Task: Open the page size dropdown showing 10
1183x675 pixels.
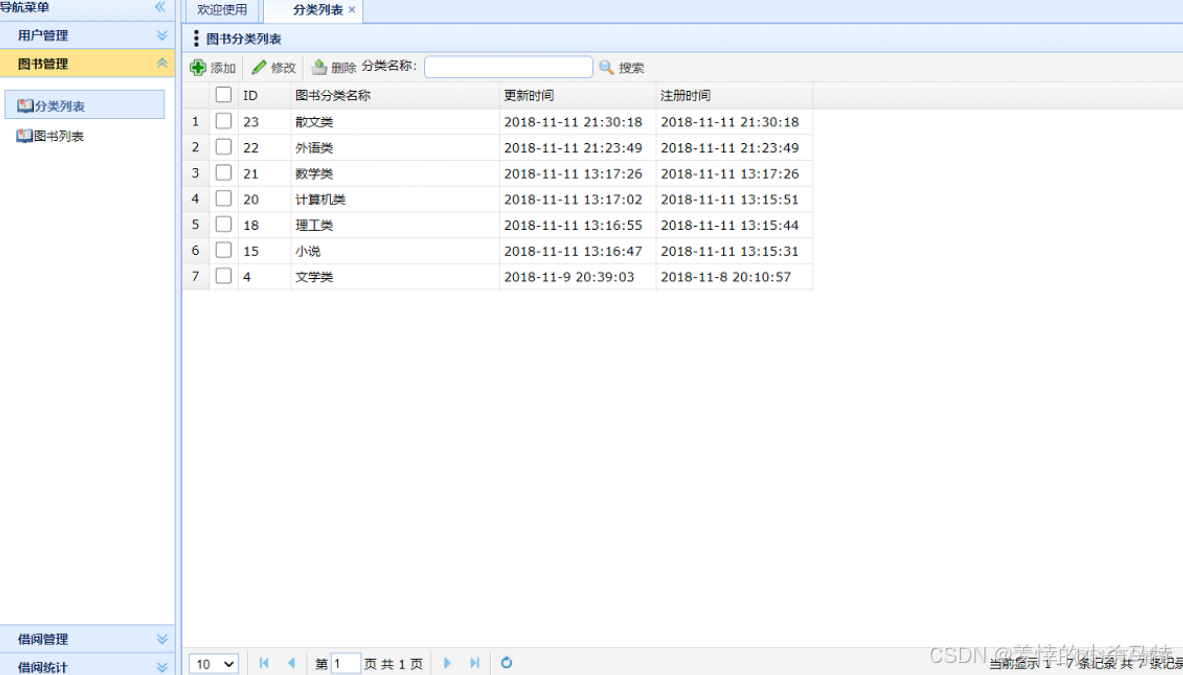Action: click(x=212, y=663)
